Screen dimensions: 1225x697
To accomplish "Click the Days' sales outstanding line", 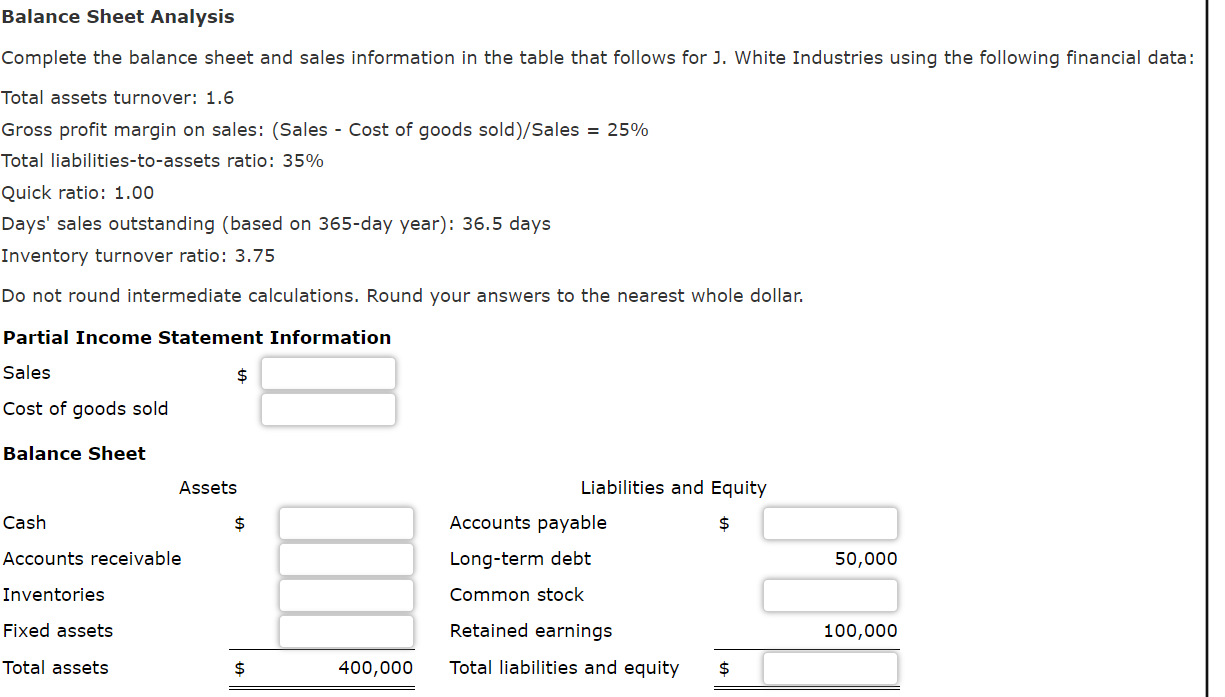I will 276,224.
